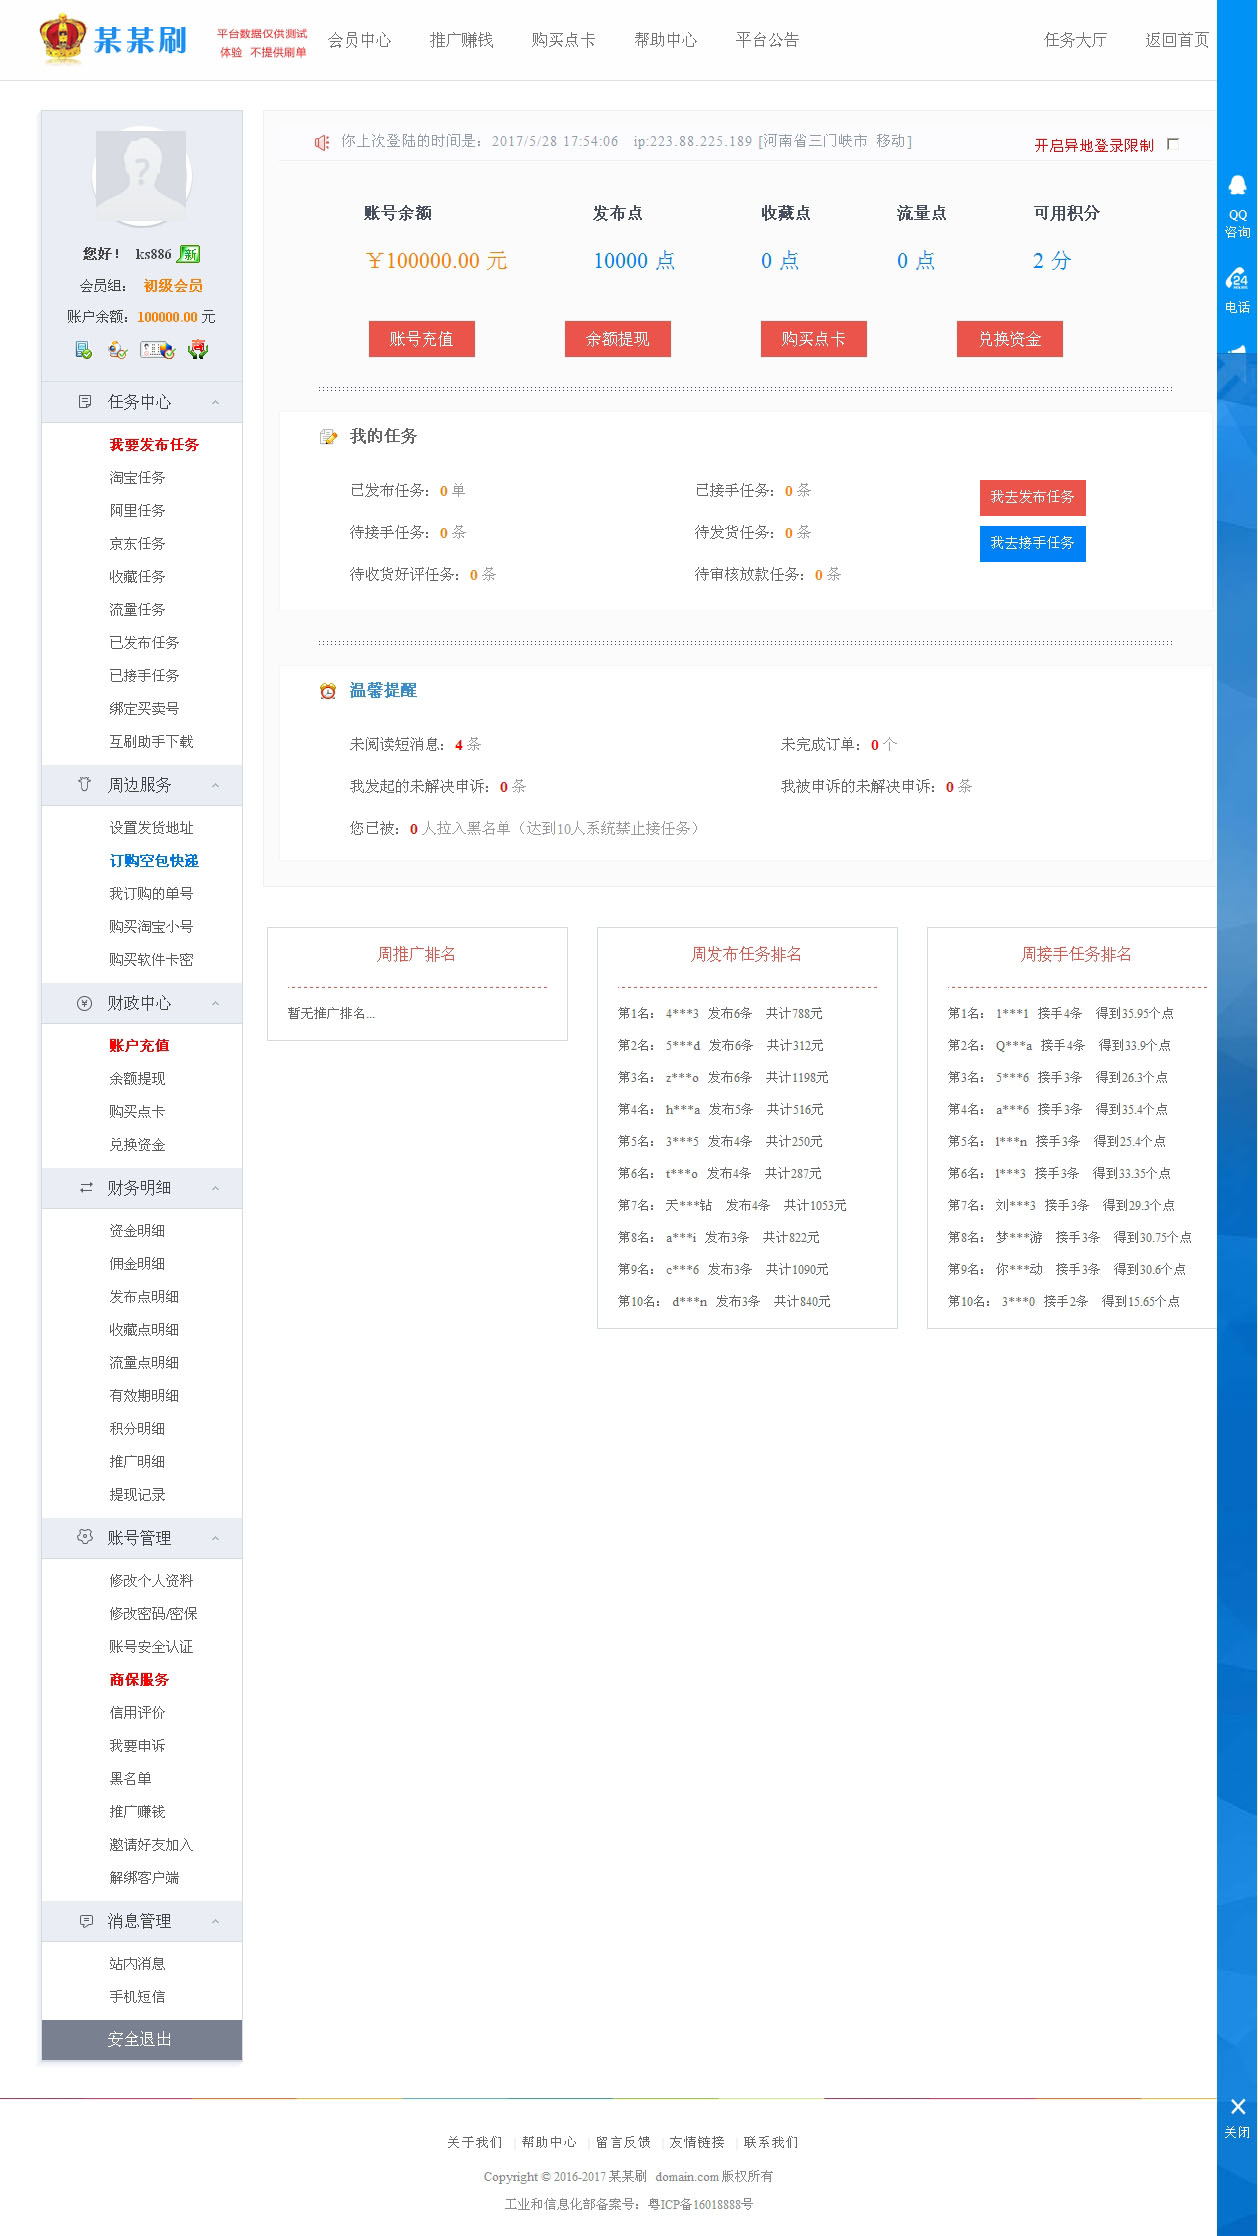Click the footer 帮助中心 link
Viewport: 1258px width, 2236px height.
549,2142
